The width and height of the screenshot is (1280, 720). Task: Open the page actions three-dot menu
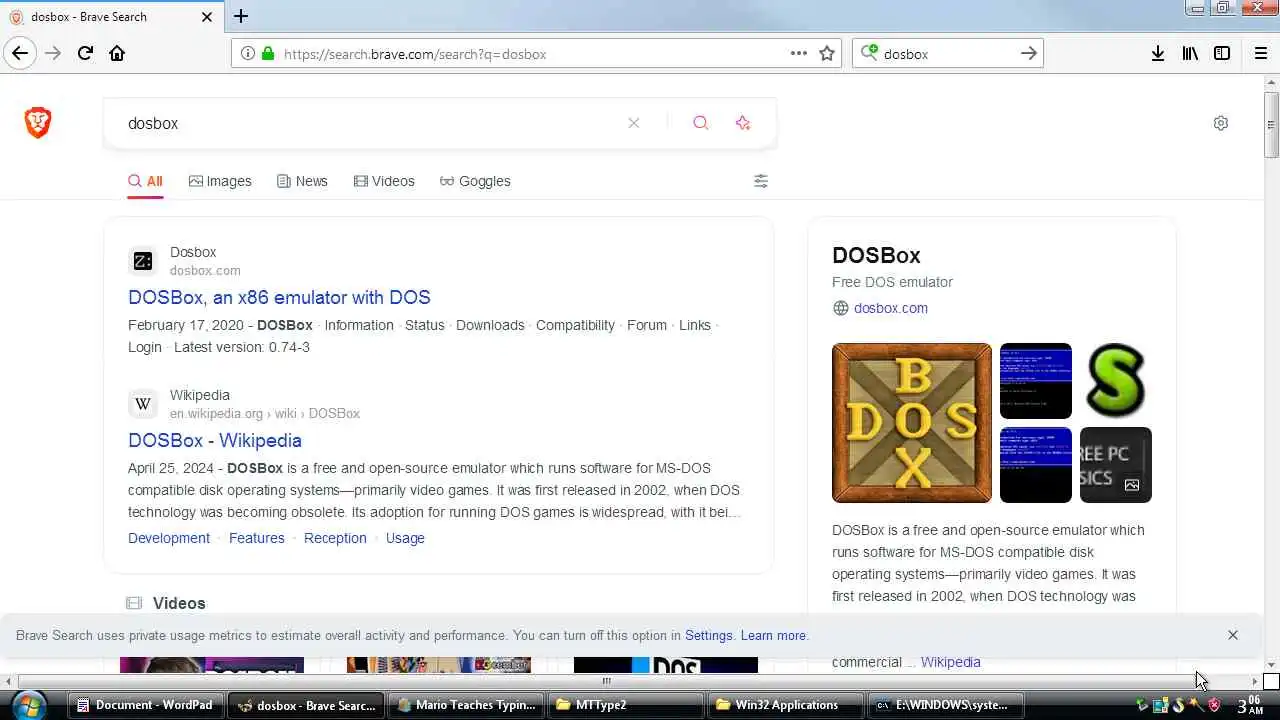[799, 54]
